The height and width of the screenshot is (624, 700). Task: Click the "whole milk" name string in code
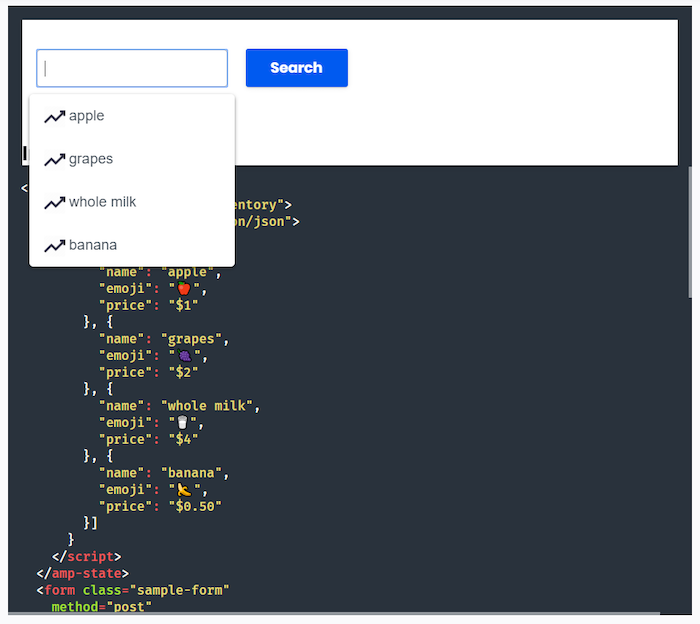tap(207, 406)
